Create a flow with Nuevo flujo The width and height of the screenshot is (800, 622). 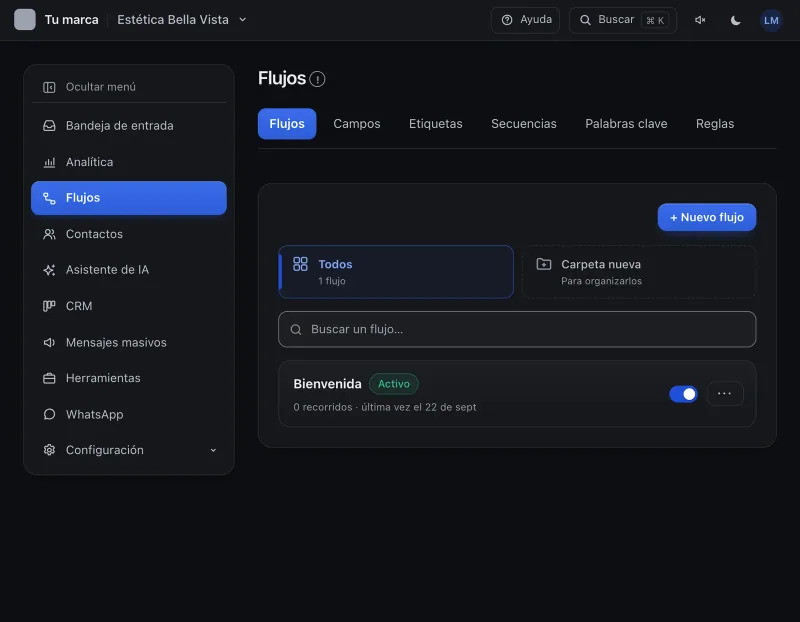707,217
